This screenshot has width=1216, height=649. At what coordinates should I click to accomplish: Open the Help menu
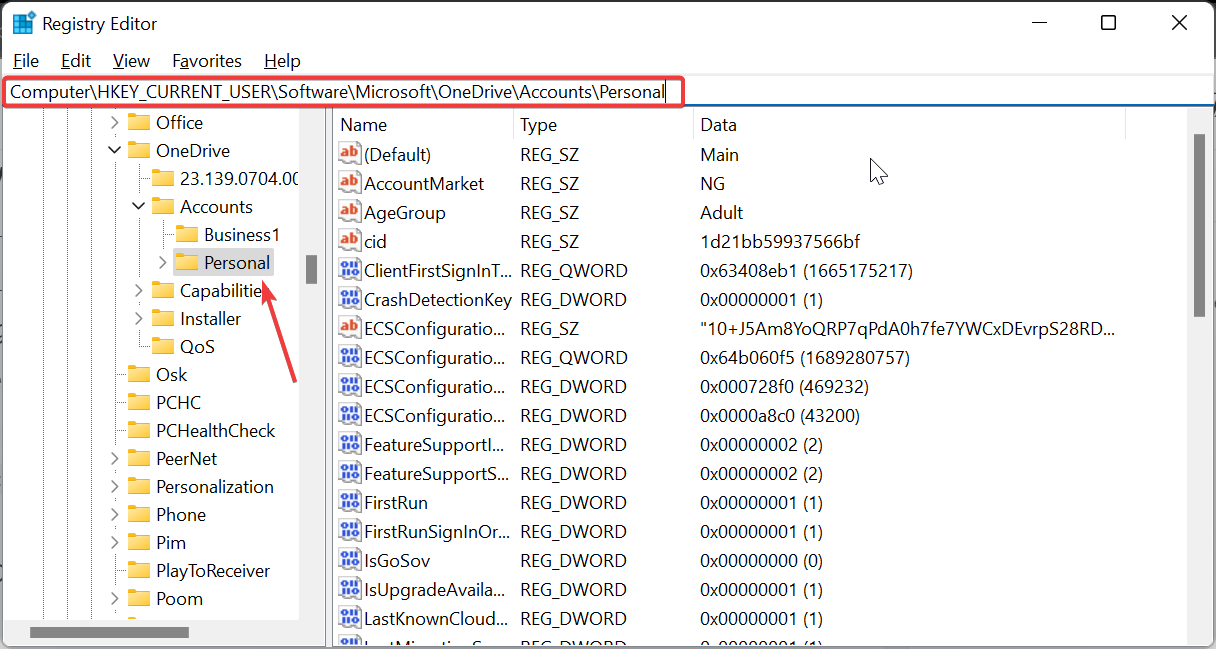(x=282, y=61)
